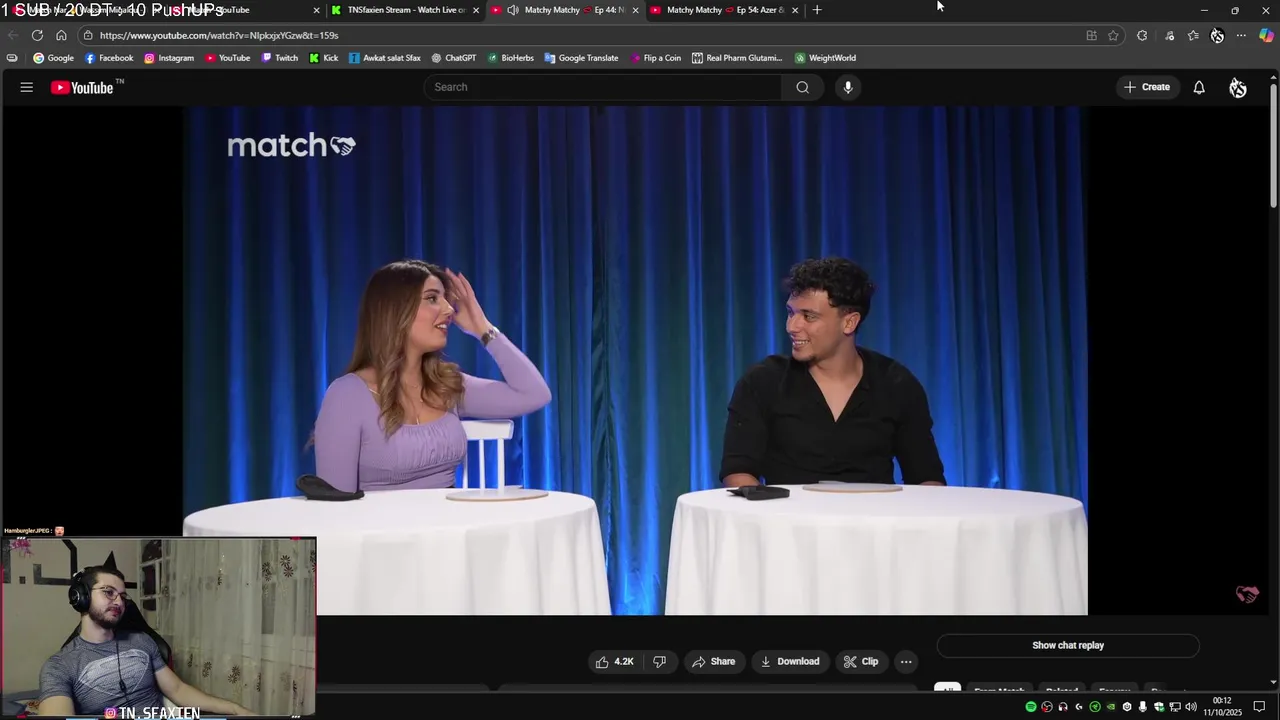Click the Download button below the video
Image resolution: width=1280 pixels, height=720 pixels.
[x=789, y=661]
